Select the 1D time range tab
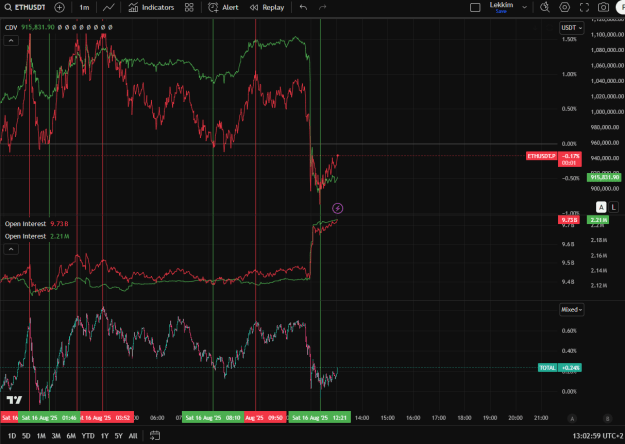The height and width of the screenshot is (444, 625). [12, 436]
